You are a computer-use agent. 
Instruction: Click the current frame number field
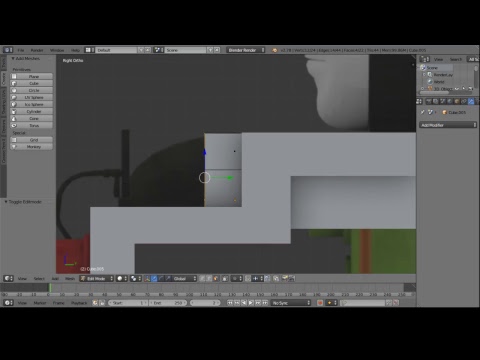(x=205, y=303)
